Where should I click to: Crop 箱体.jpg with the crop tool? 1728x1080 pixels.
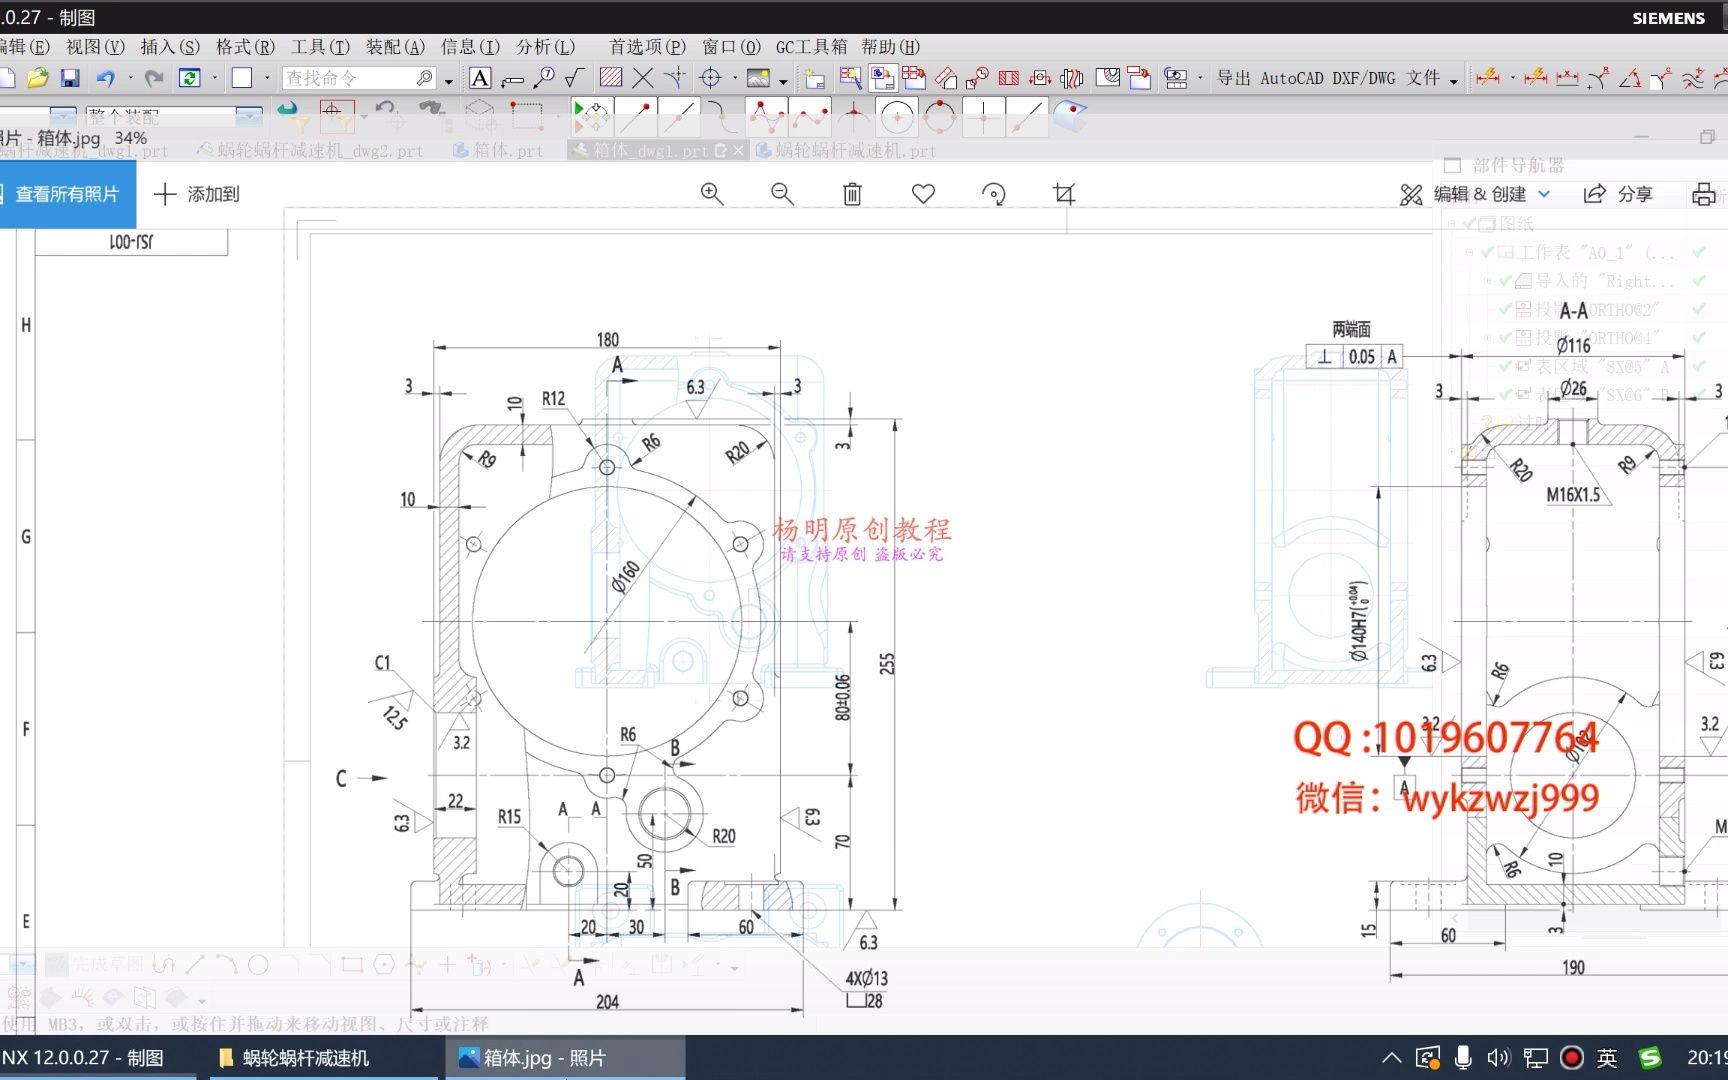pos(1064,193)
